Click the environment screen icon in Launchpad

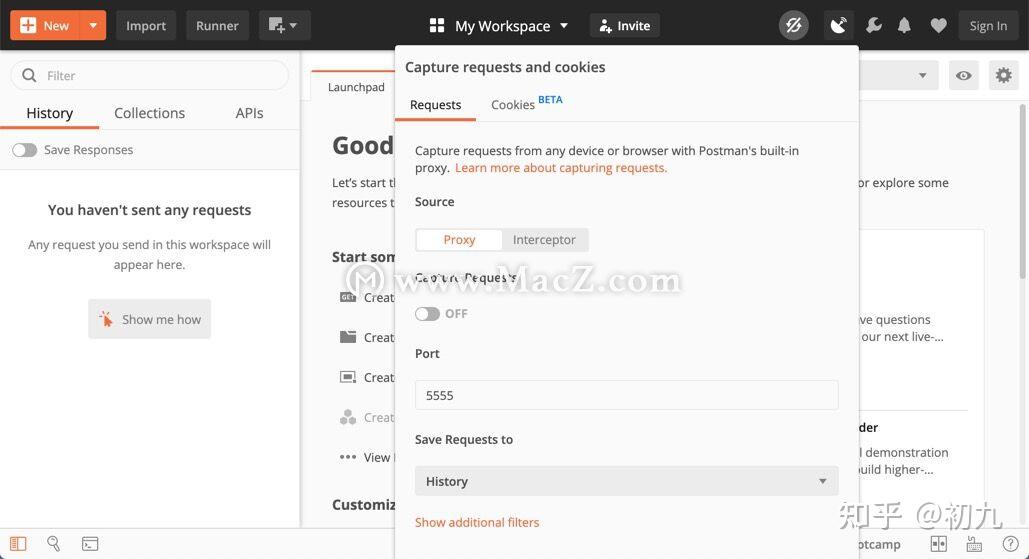coord(348,377)
